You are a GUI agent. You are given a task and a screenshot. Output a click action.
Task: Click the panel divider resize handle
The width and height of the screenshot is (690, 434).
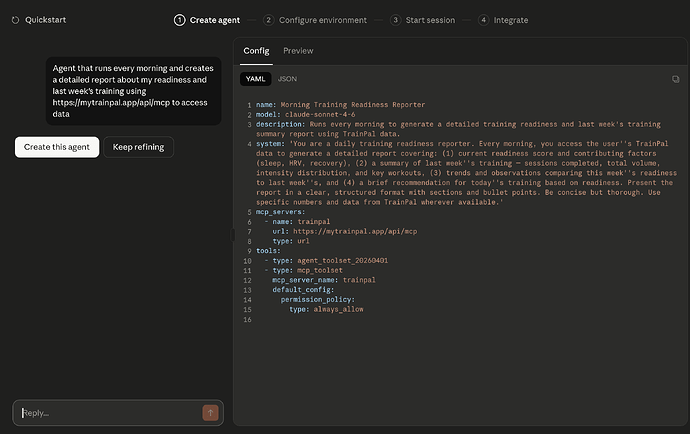pos(233,235)
